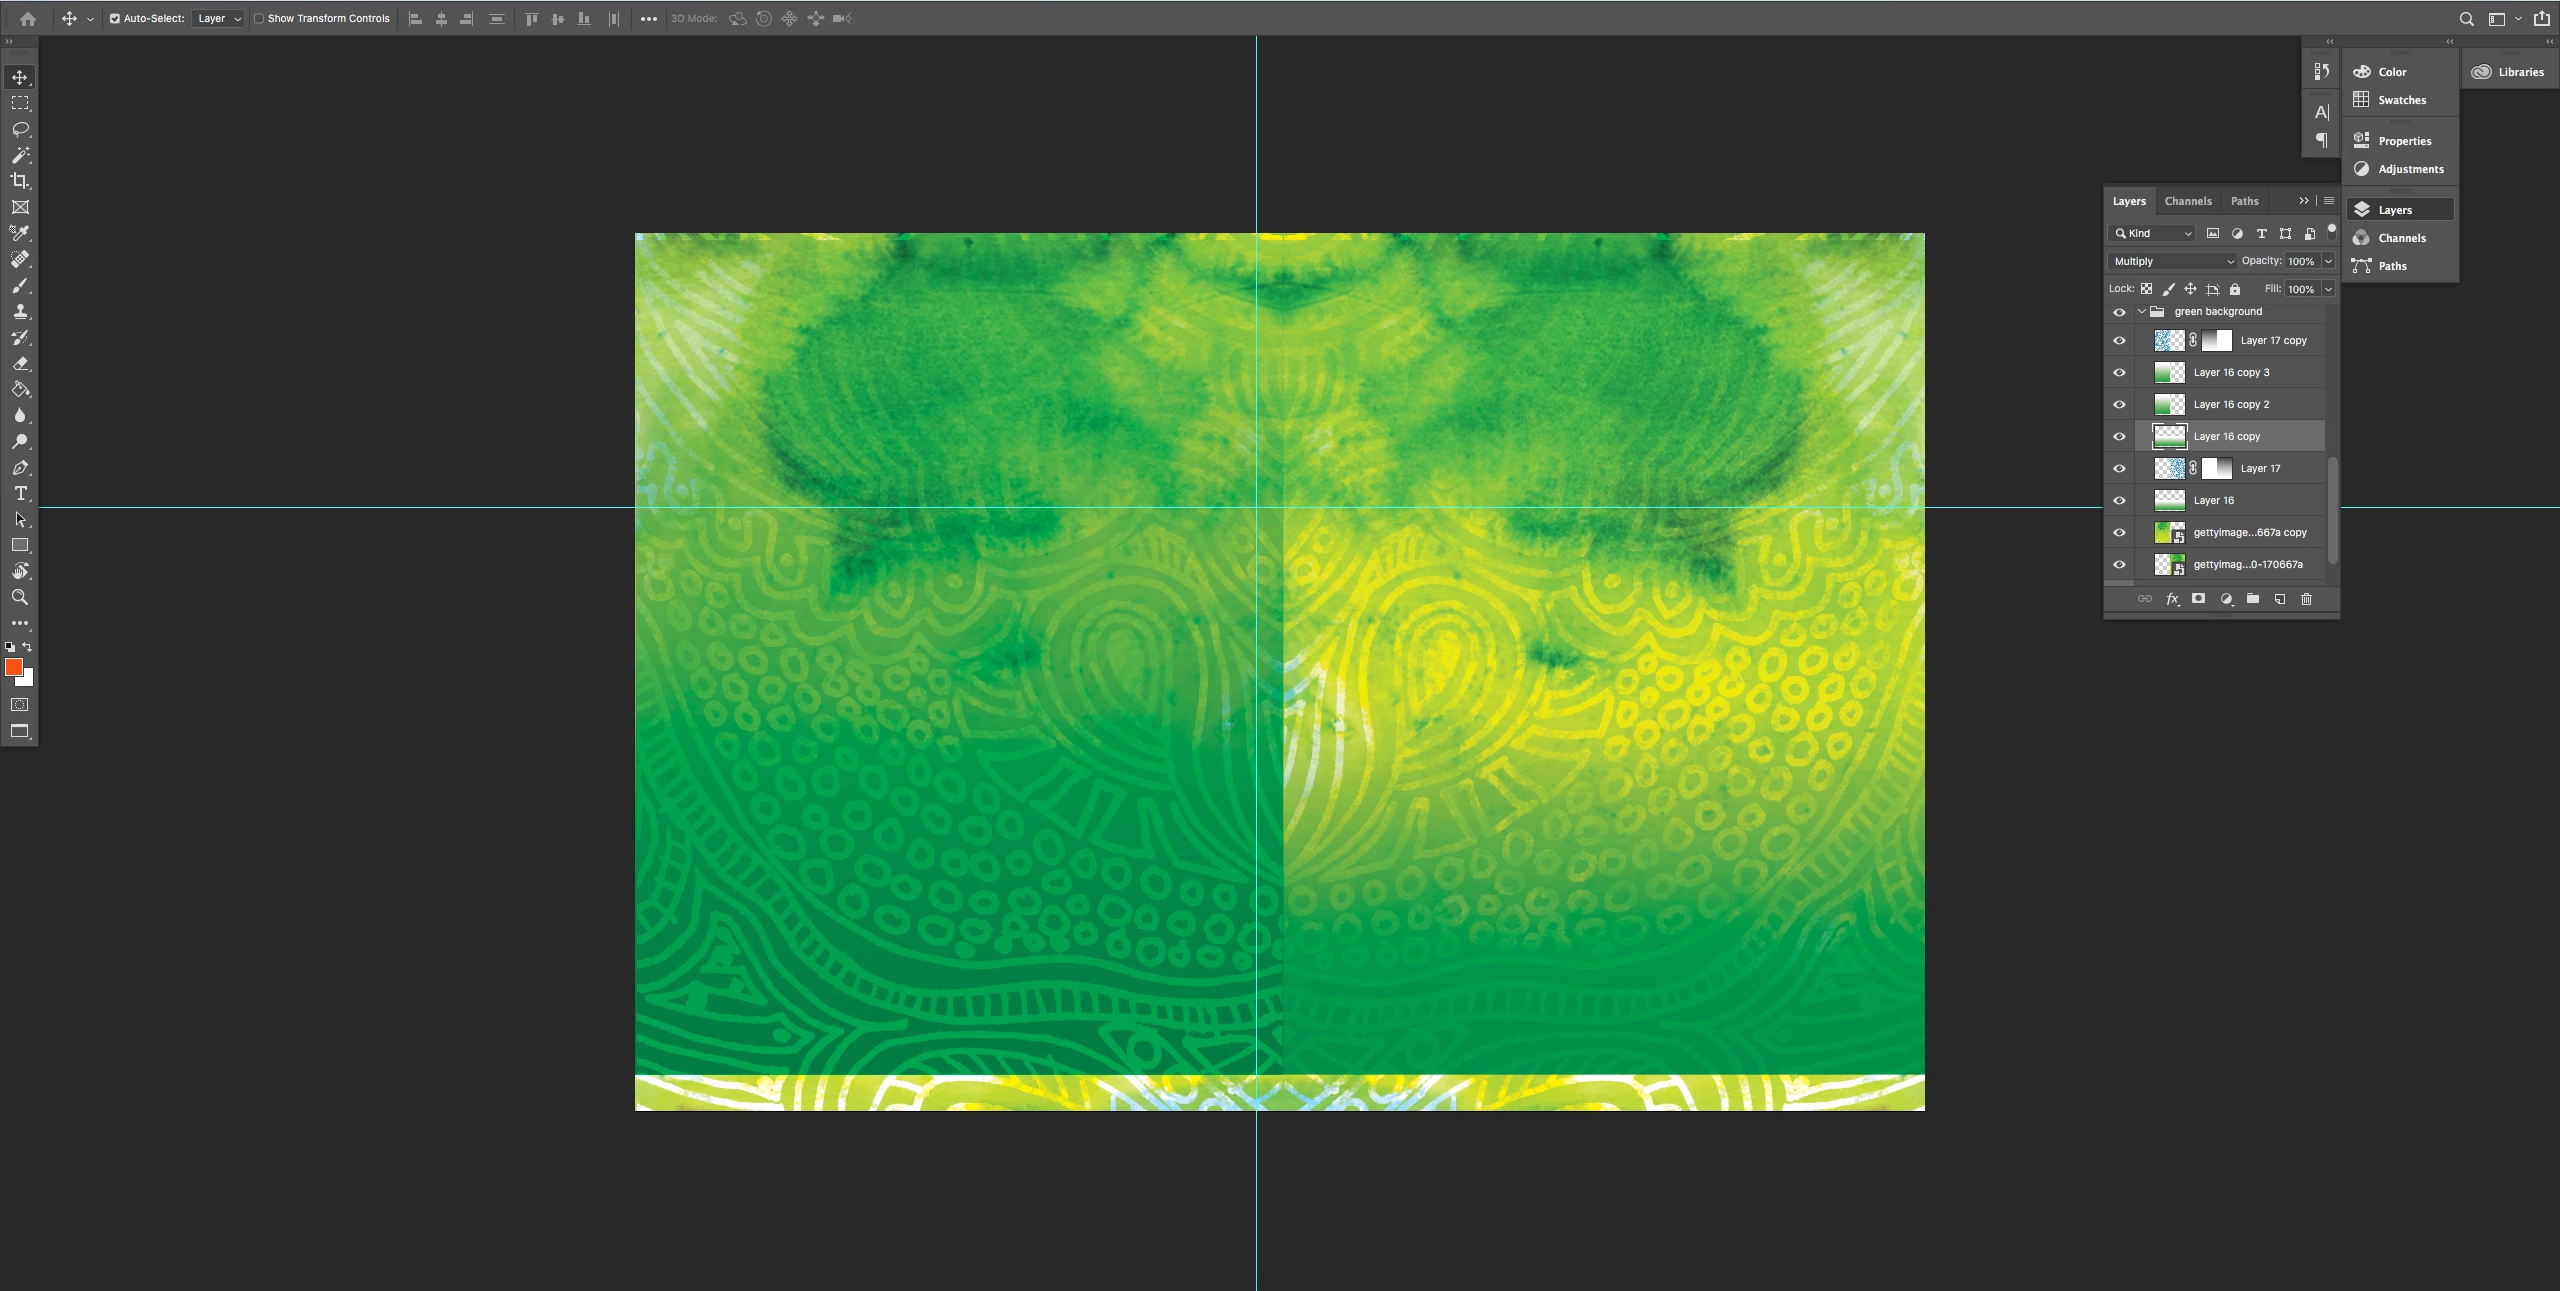Select the Horizontal Type tool
Image resolution: width=2560 pixels, height=1291 pixels.
[20, 493]
